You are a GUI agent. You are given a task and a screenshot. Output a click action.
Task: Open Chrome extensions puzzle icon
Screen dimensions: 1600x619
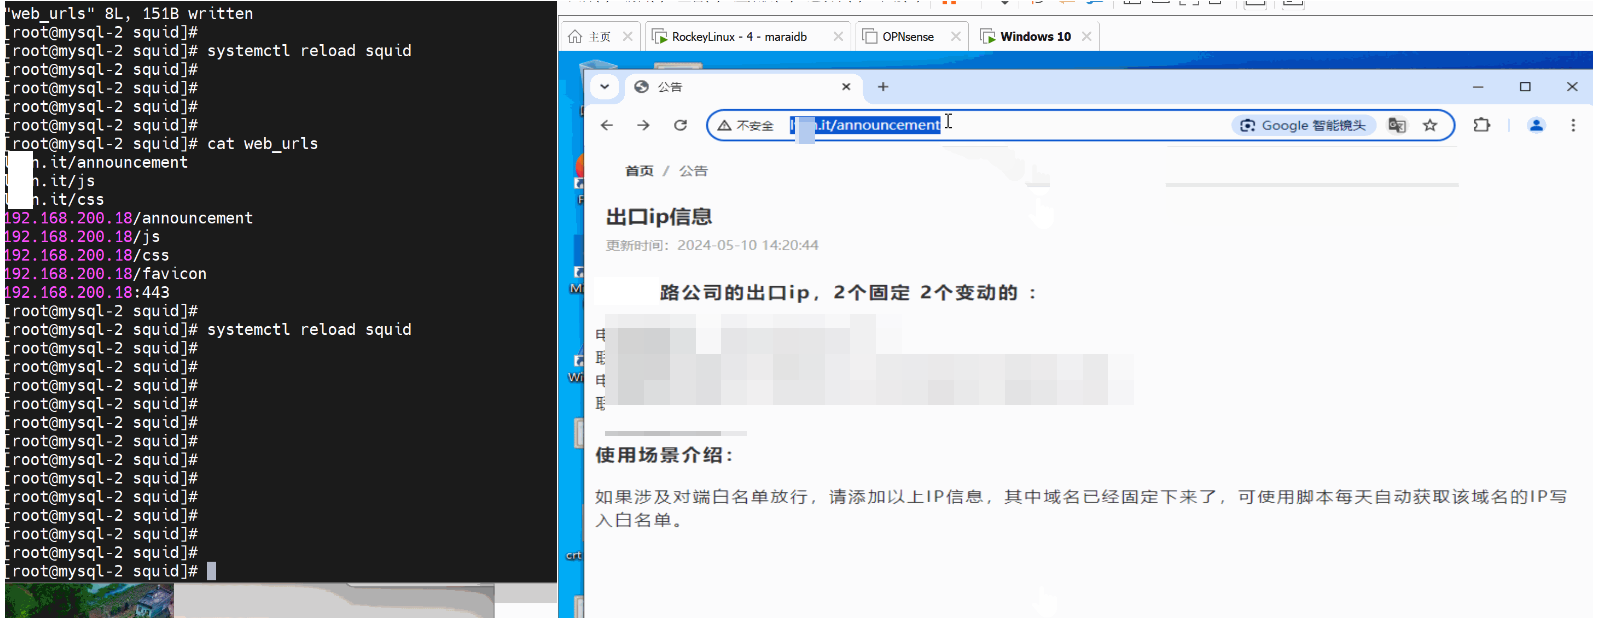click(1482, 125)
